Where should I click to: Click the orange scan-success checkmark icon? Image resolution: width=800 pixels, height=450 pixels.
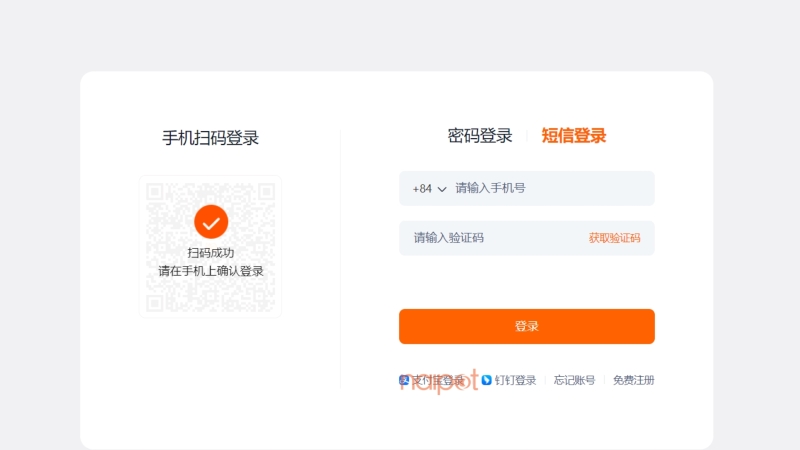(211, 221)
